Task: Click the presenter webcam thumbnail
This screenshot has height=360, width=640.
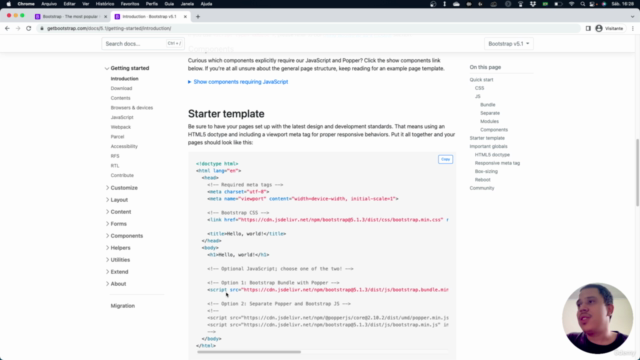Action: (x=597, y=318)
